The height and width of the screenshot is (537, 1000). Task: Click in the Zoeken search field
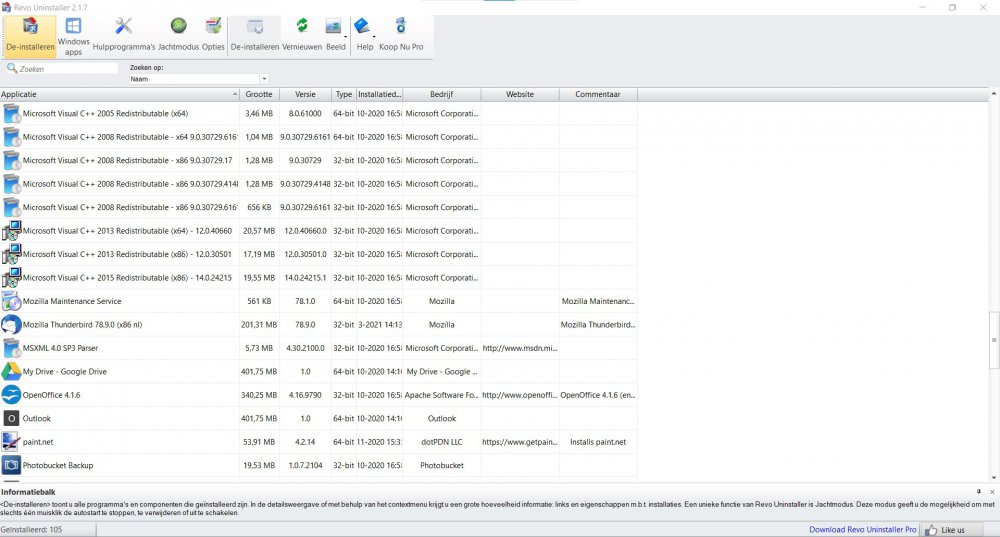point(66,69)
